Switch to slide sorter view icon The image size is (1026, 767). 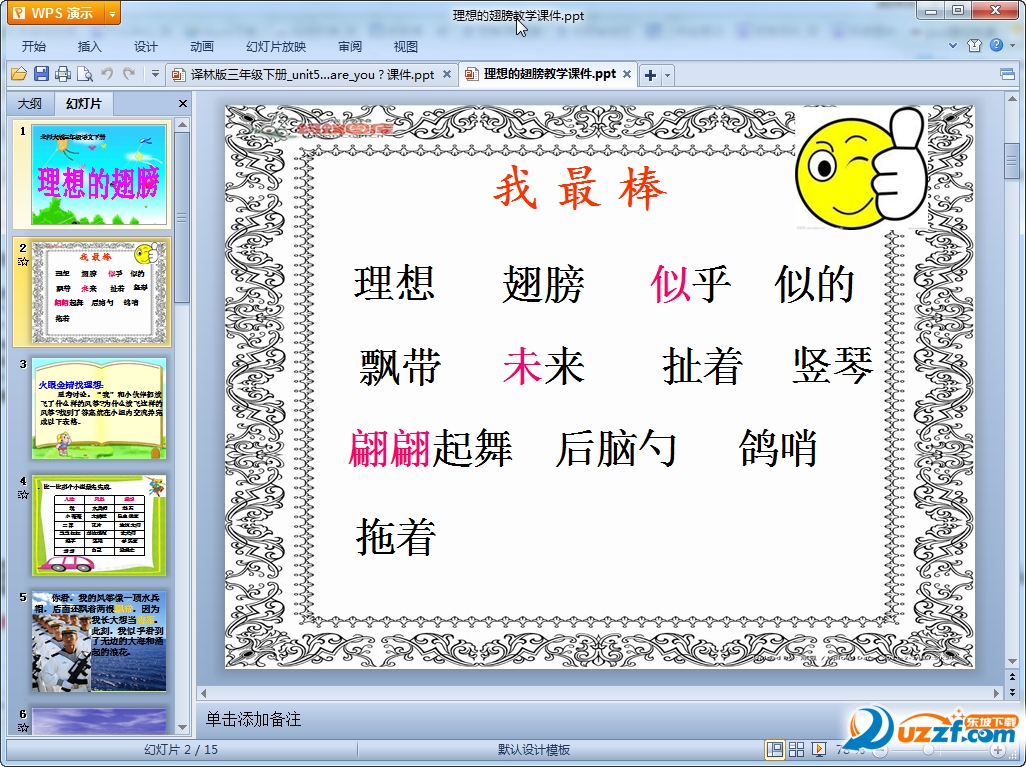pyautogui.click(x=796, y=749)
